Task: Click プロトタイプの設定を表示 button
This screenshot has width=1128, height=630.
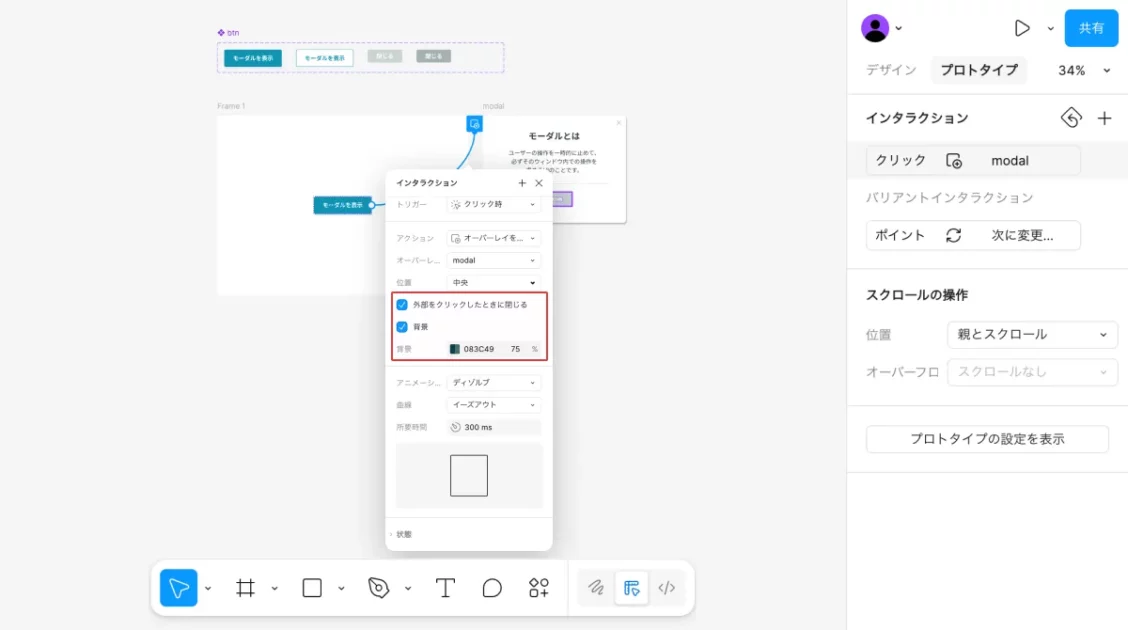Action: (987, 439)
